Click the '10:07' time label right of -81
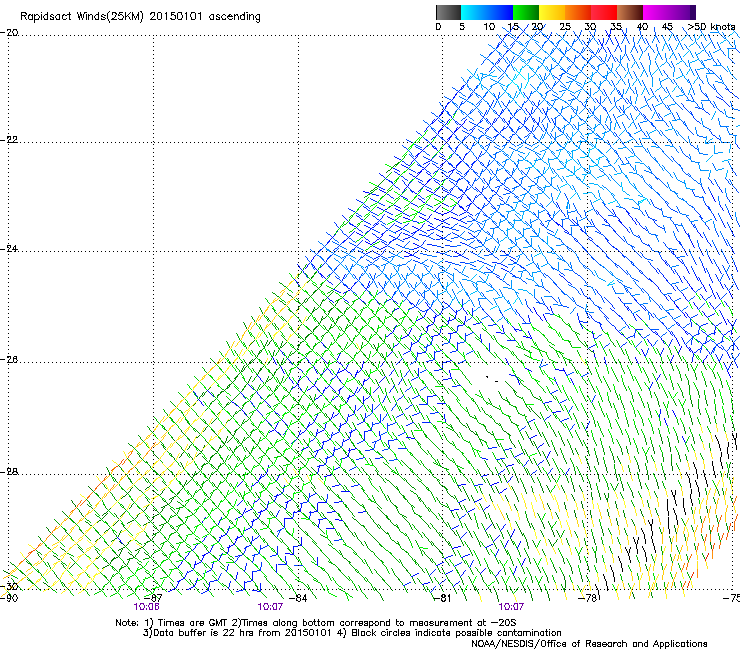Image resolution: width=740 pixels, height=650 pixels. point(511,607)
